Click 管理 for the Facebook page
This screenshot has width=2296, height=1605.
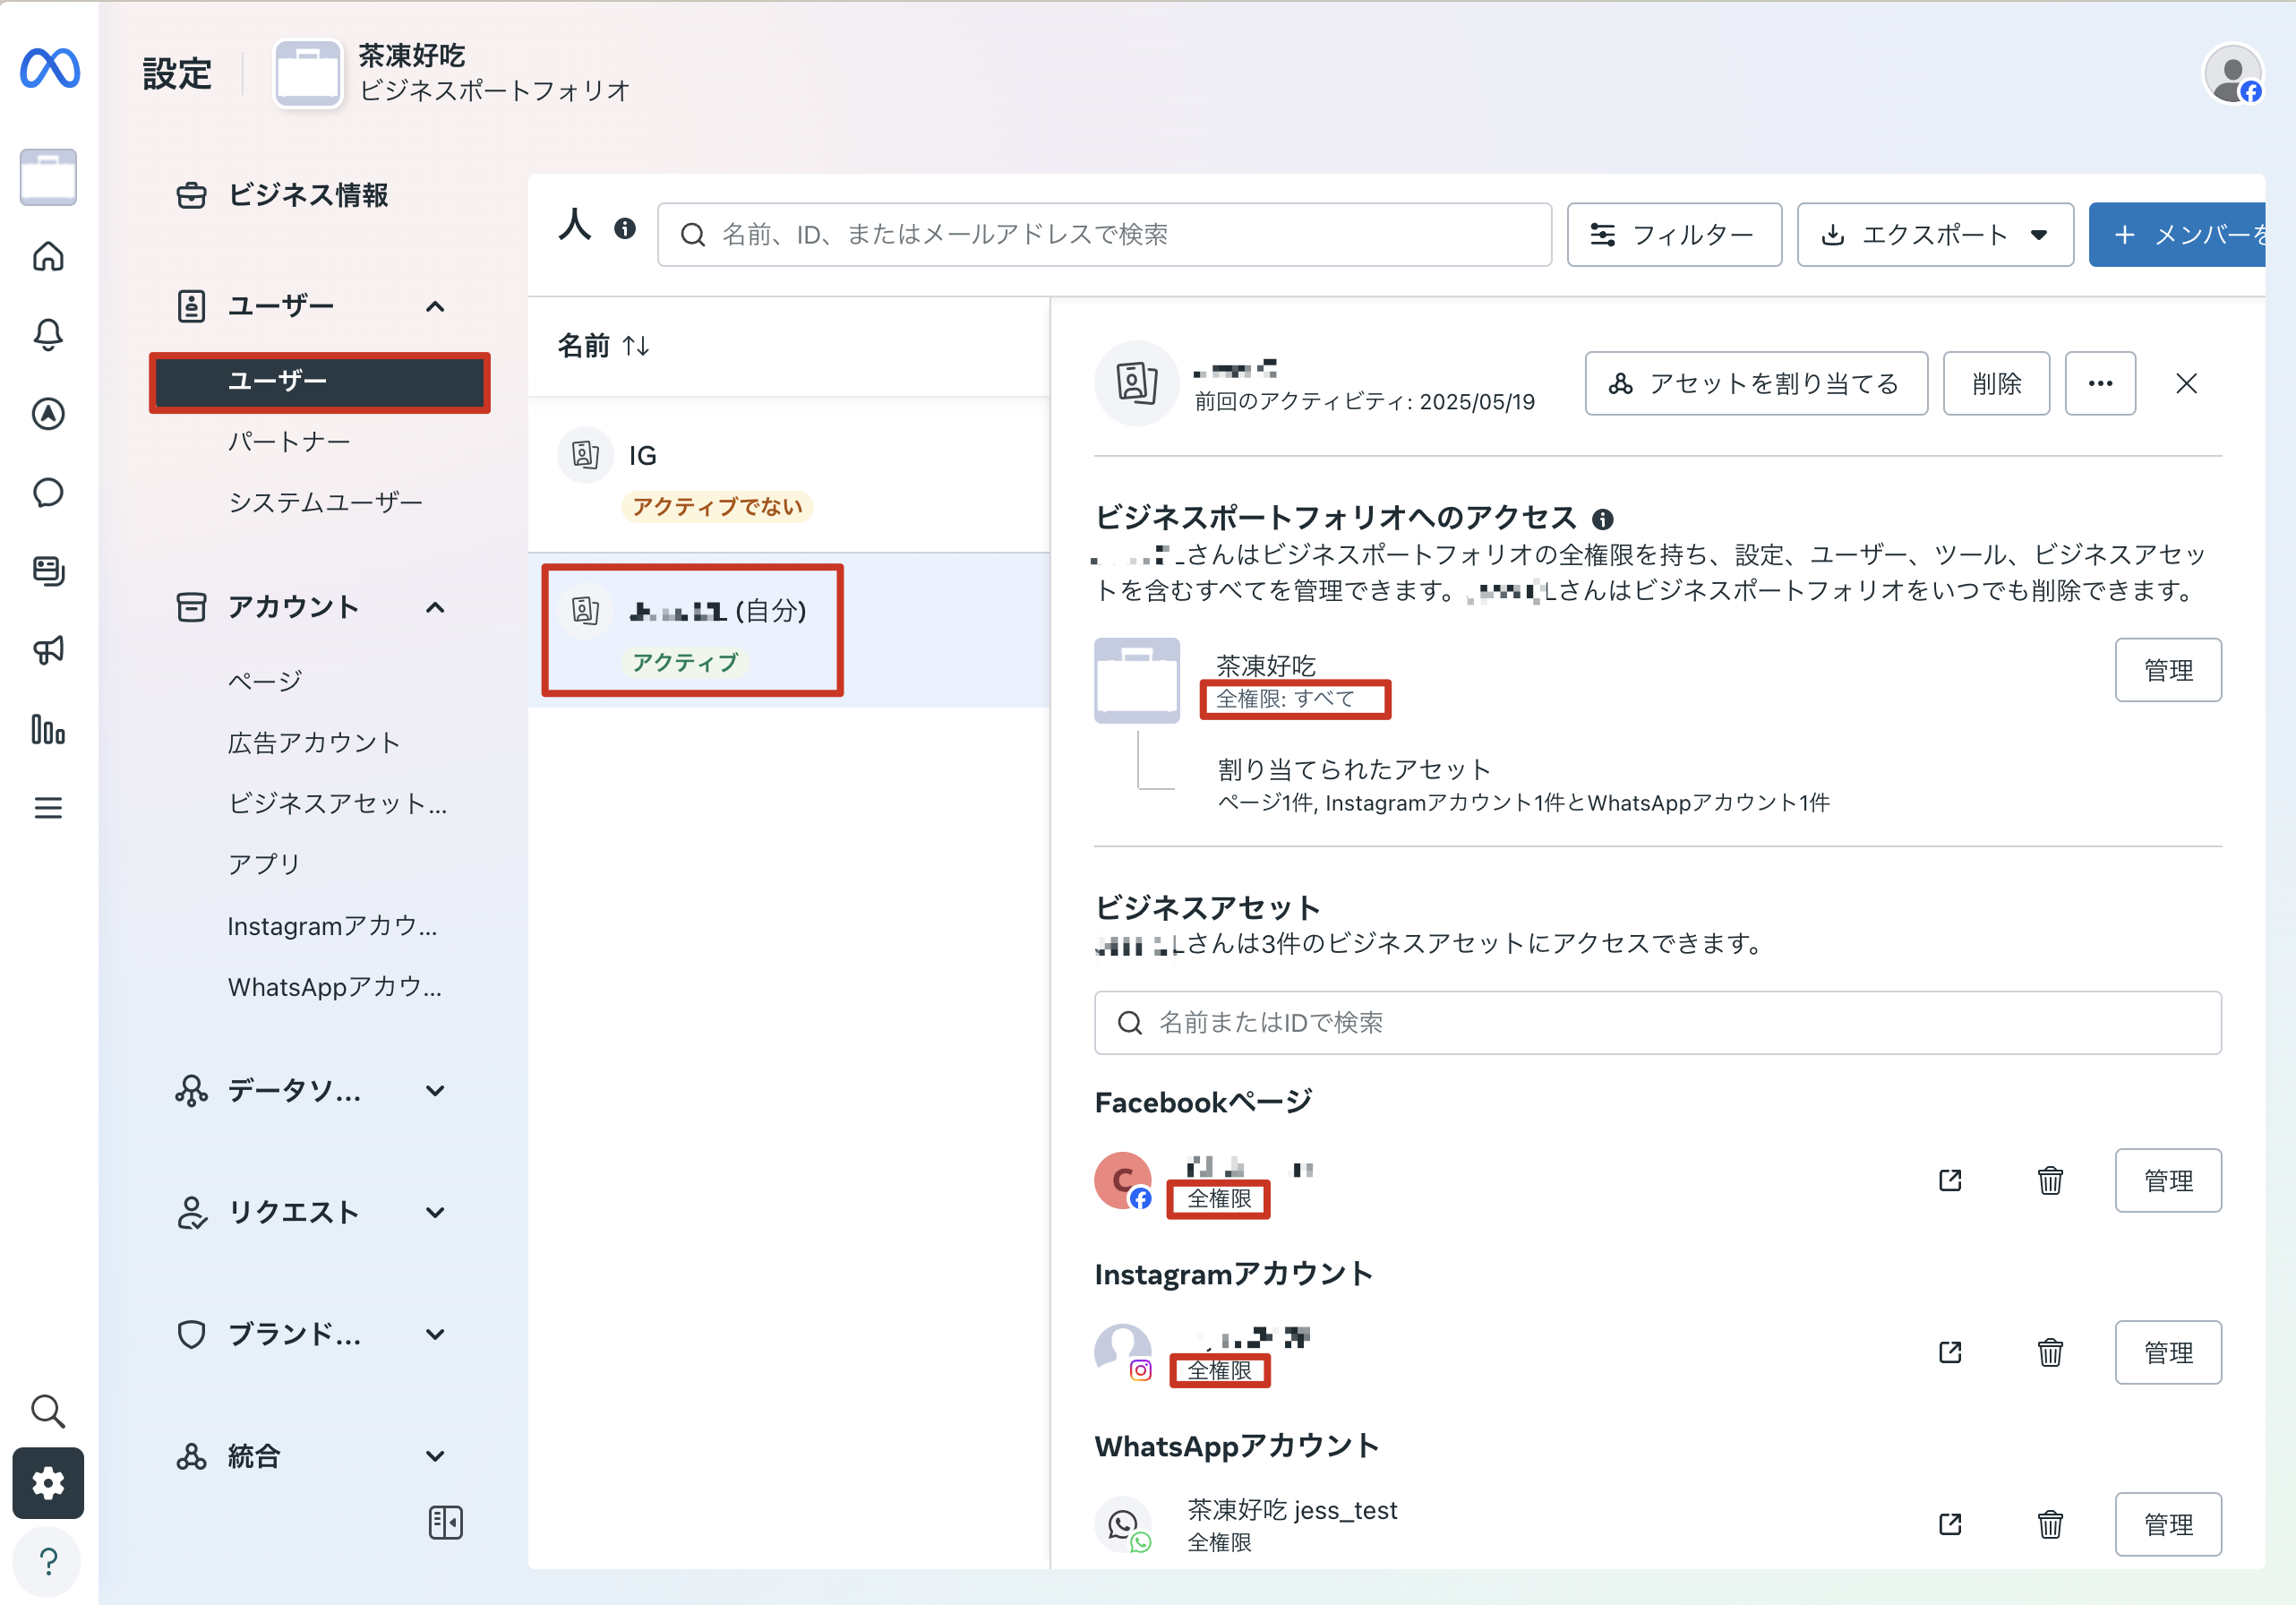2168,1180
